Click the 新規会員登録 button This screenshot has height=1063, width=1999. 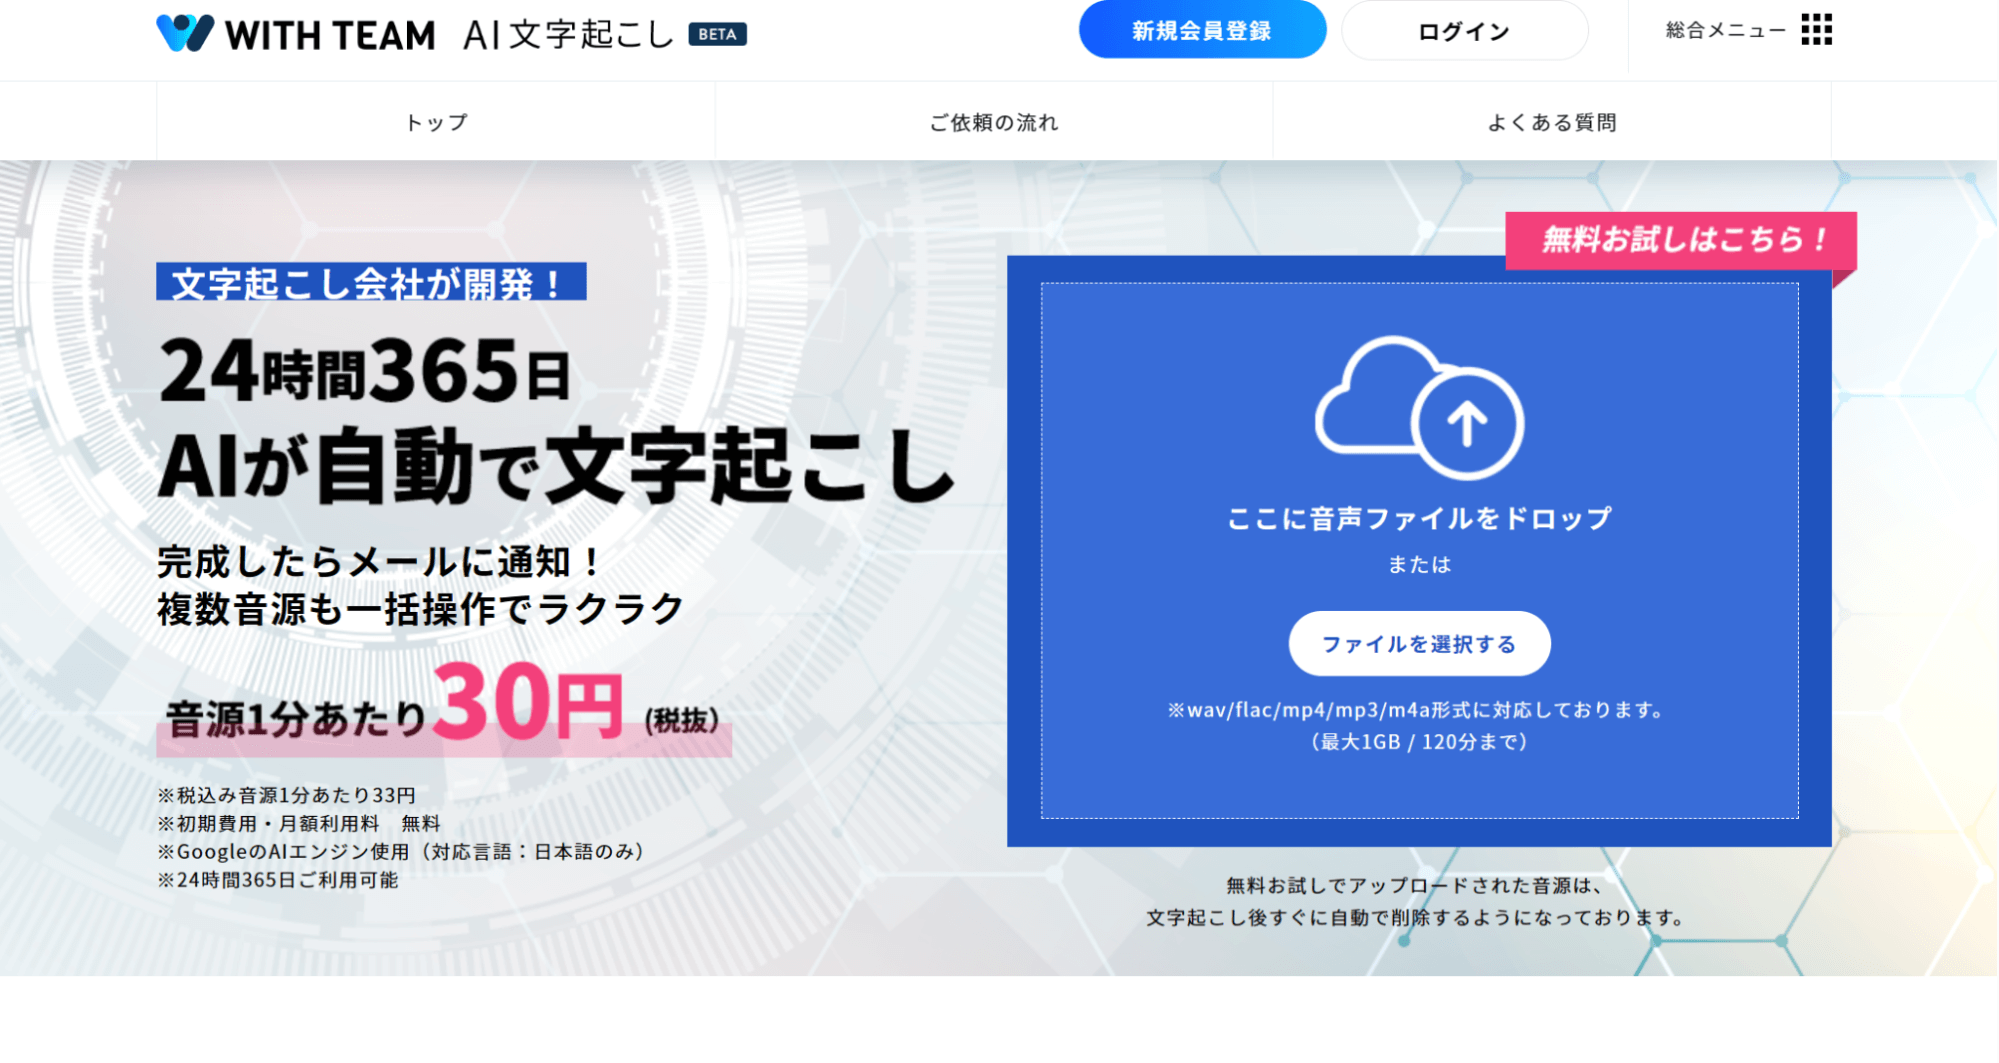(x=1202, y=31)
